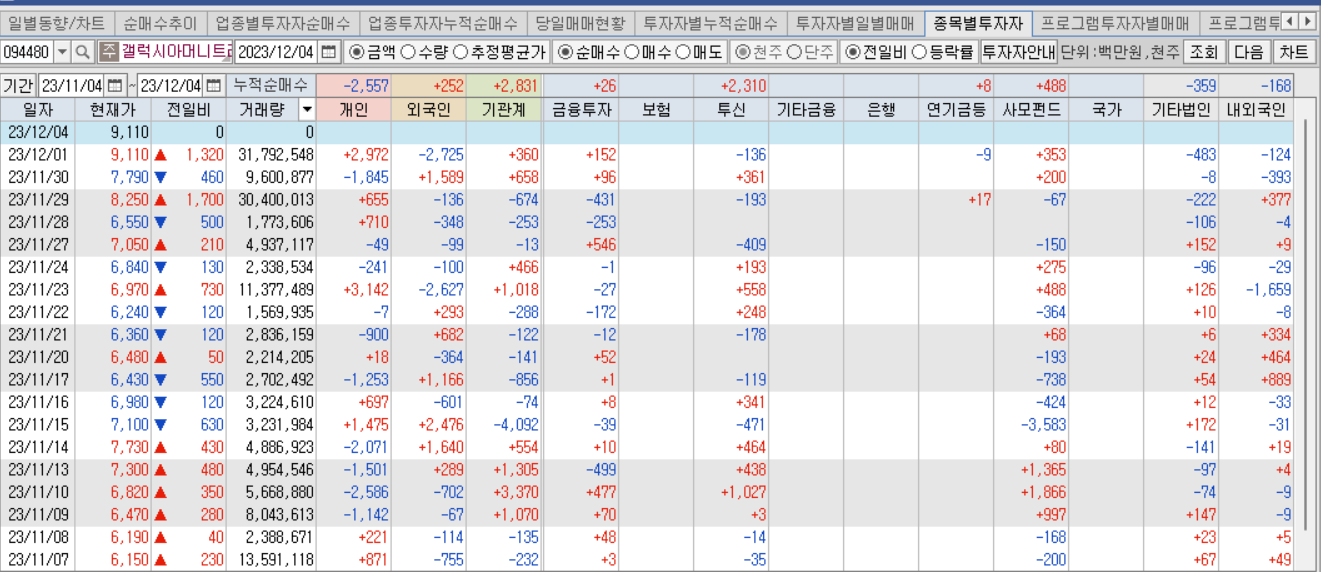Click the 투자자안내 button
The height and width of the screenshot is (572, 1321).
tap(1018, 52)
